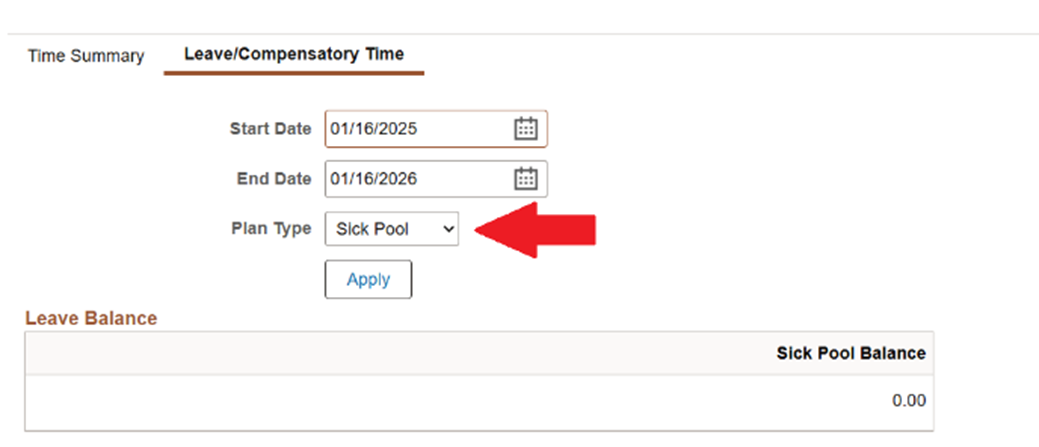Click the chevron arrow beside Sick Pool

448,229
